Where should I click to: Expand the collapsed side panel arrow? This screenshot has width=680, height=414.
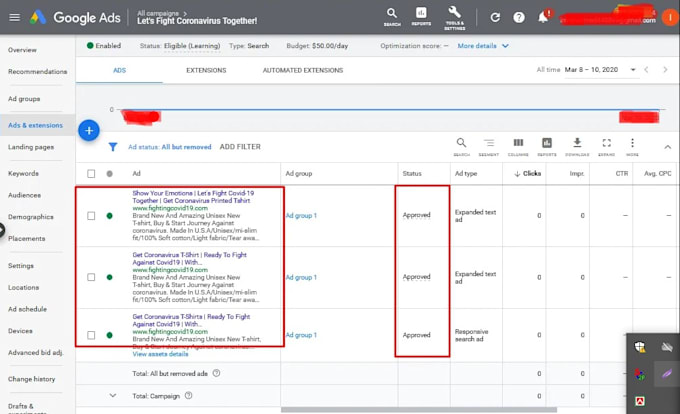[2, 230]
